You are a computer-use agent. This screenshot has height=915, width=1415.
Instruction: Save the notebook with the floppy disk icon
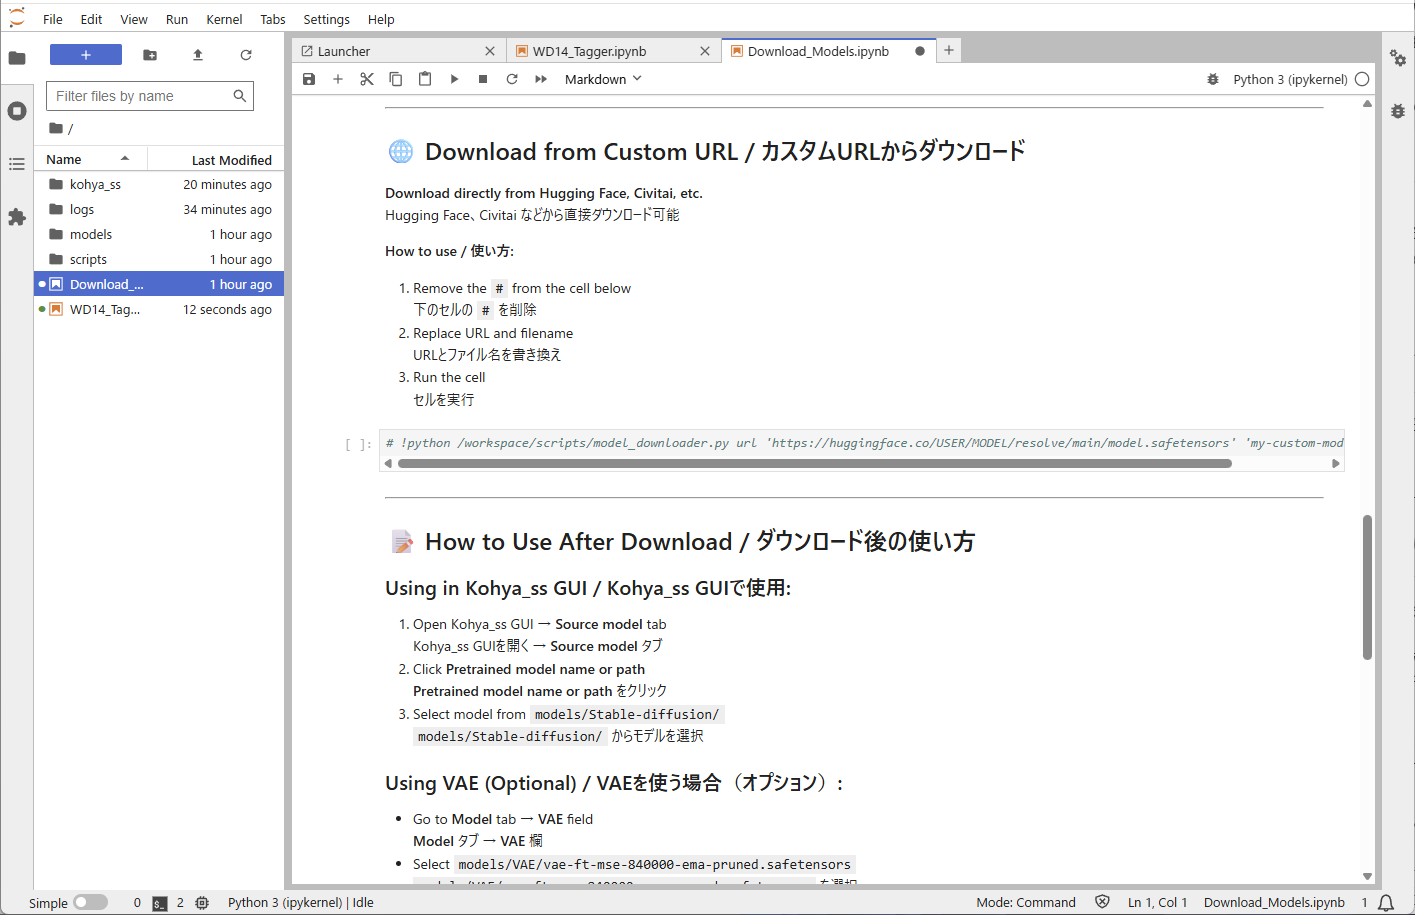pyautogui.click(x=309, y=79)
